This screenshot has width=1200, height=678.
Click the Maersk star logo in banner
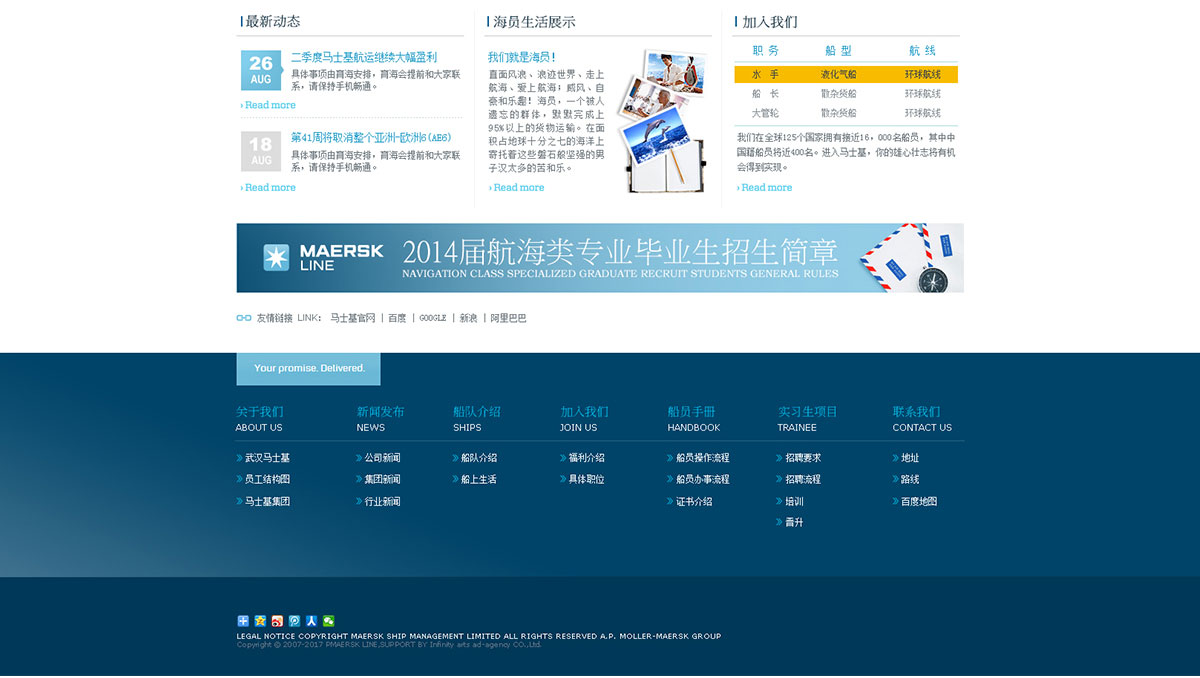(x=276, y=258)
